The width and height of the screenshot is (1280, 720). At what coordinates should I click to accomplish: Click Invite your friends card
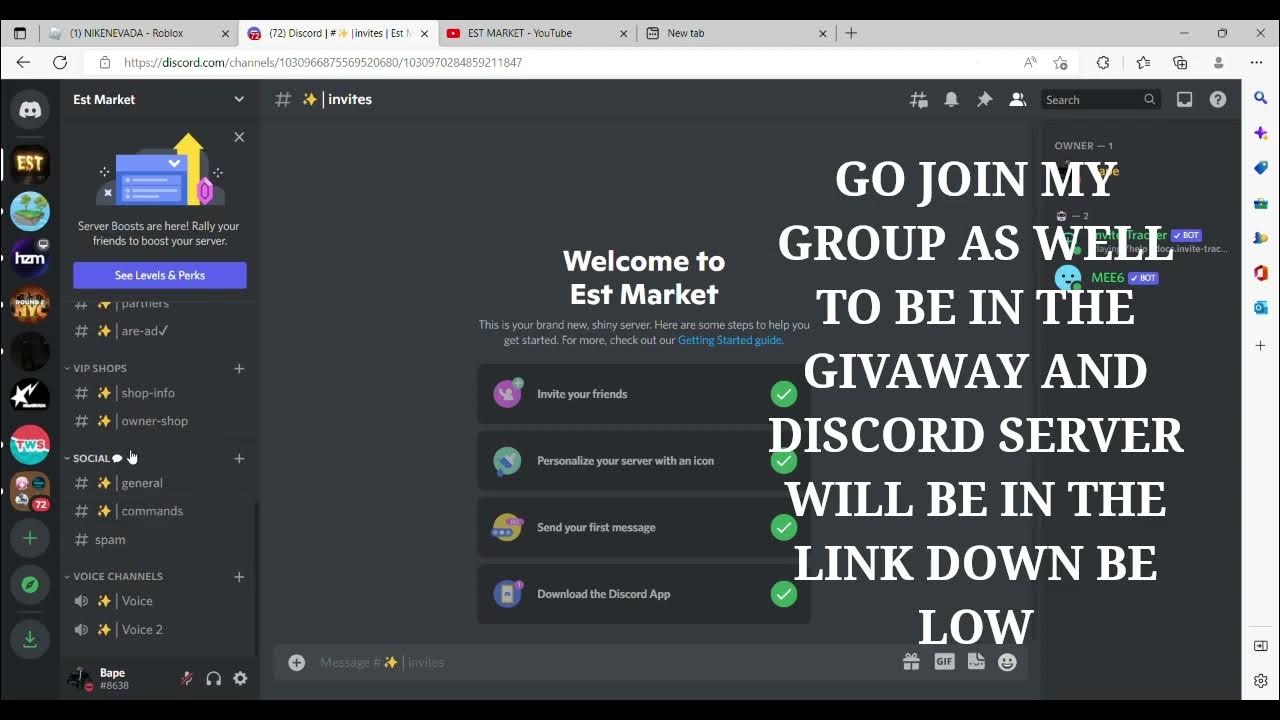click(x=644, y=394)
